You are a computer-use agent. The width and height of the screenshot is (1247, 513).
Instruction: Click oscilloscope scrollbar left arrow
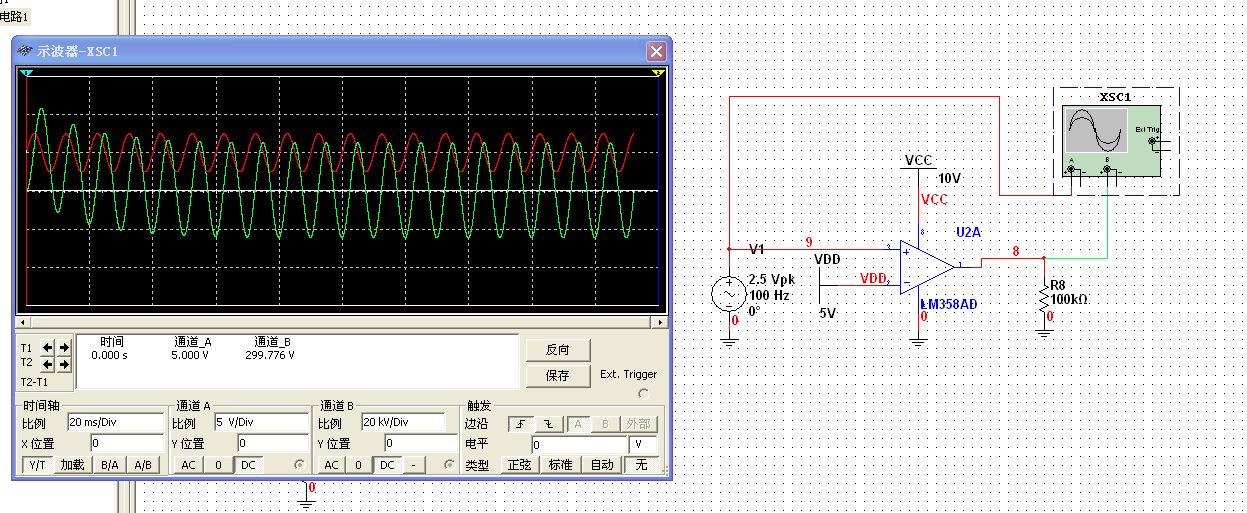[x=20, y=323]
